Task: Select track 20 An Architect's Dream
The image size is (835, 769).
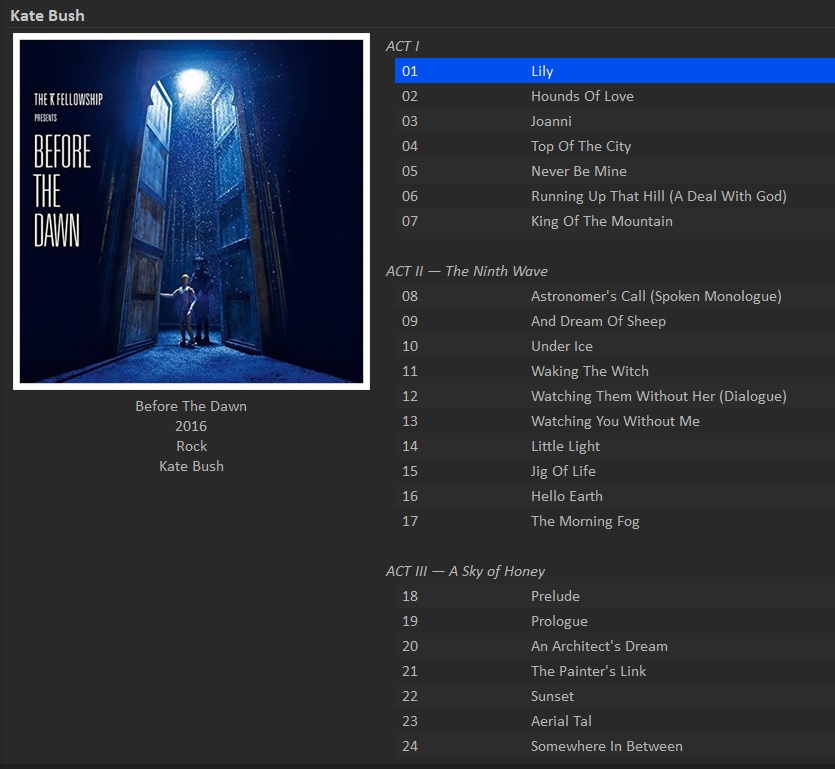Action: pyautogui.click(x=615, y=646)
